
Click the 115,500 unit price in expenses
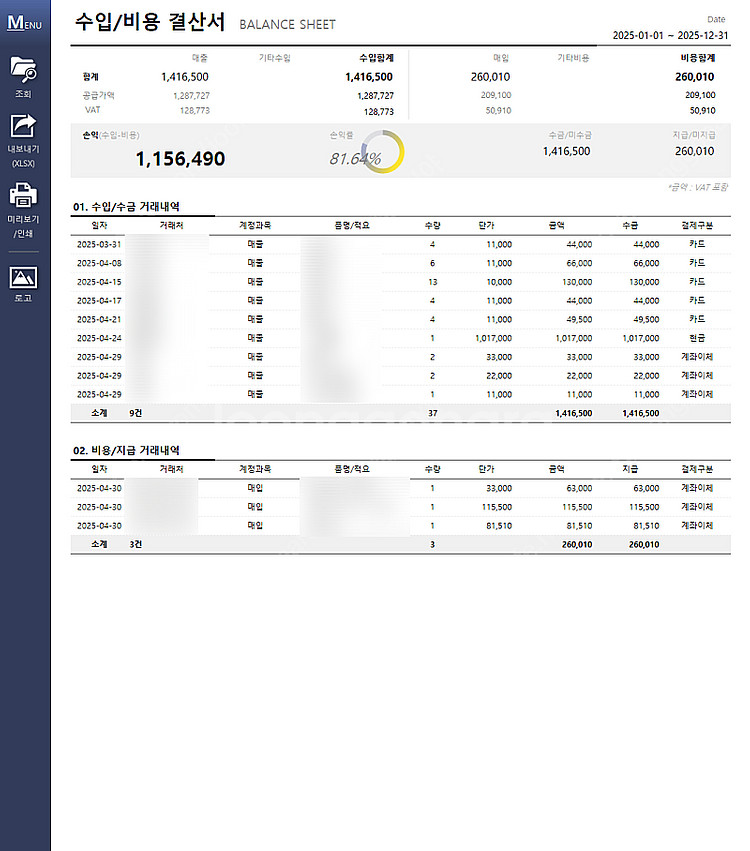[497, 507]
